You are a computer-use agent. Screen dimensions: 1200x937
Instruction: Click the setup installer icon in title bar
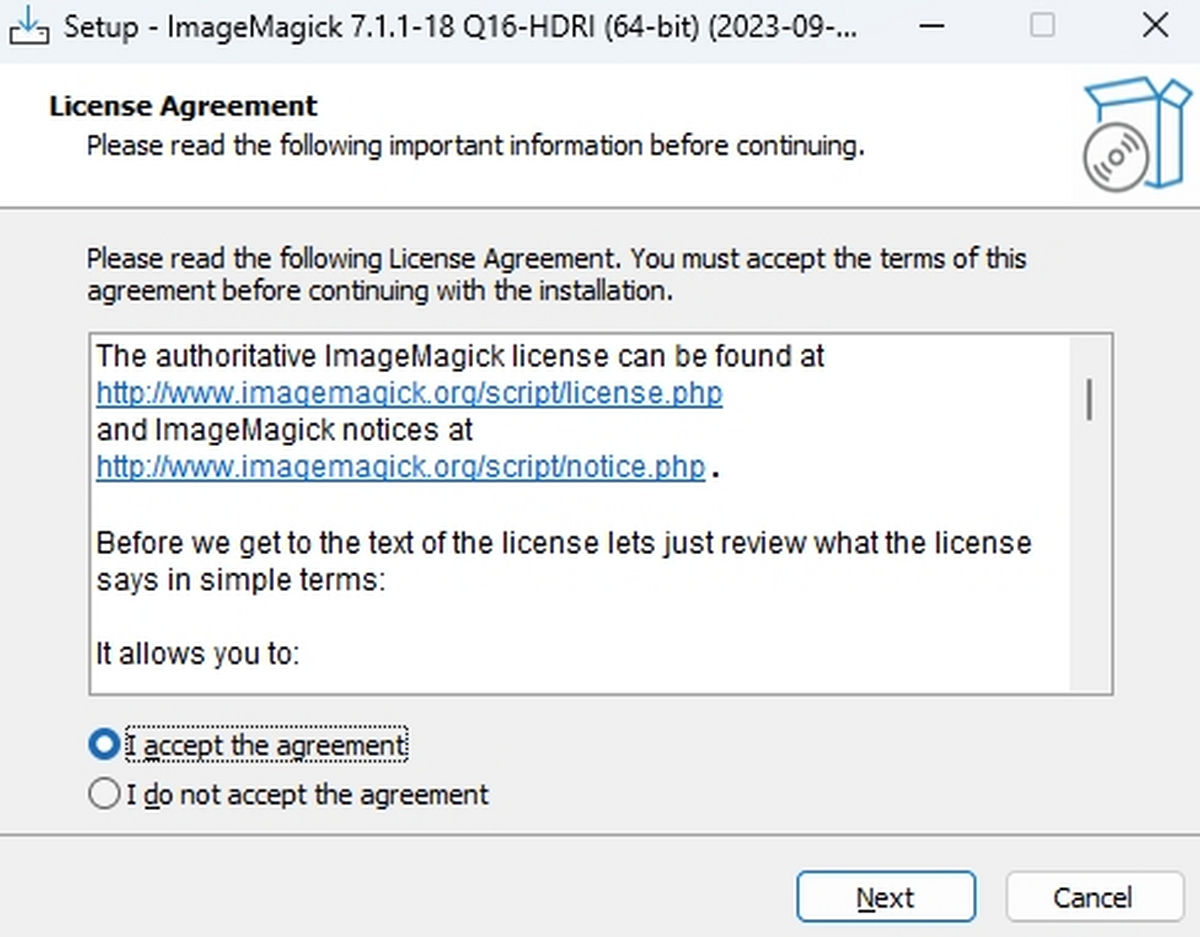click(x=28, y=25)
